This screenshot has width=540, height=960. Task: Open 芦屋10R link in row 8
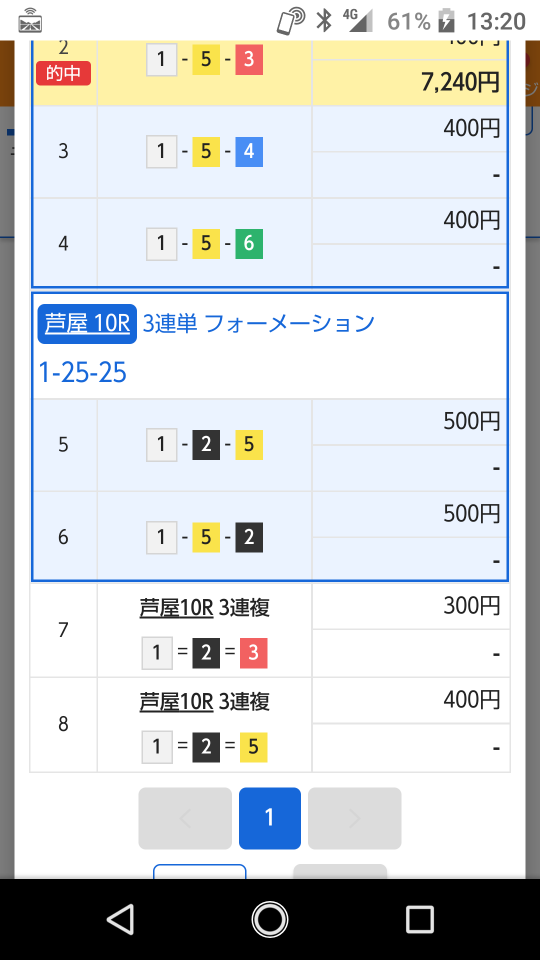pyautogui.click(x=176, y=701)
